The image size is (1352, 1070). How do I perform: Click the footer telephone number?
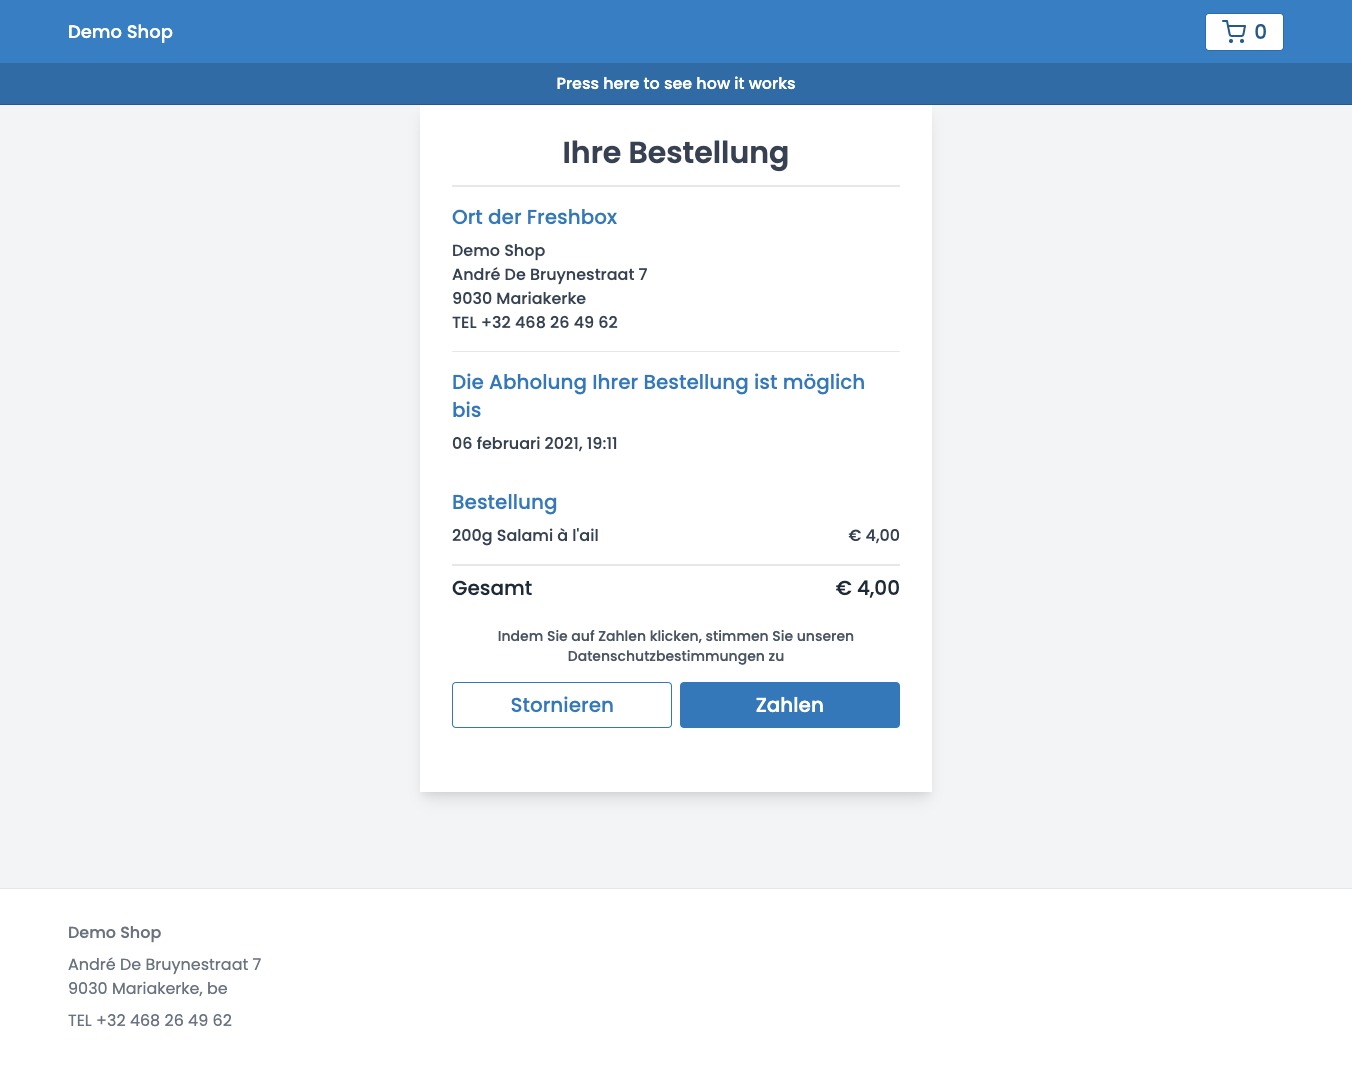pos(150,1020)
